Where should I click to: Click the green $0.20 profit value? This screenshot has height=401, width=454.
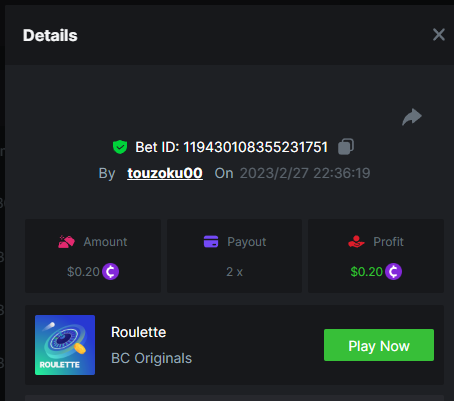pyautogui.click(x=366, y=272)
